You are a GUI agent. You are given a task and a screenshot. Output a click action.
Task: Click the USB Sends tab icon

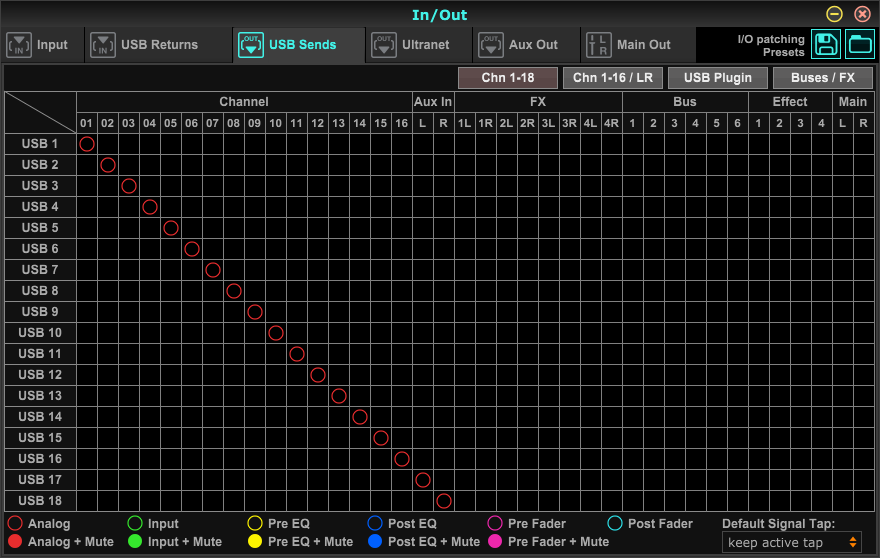coord(251,45)
